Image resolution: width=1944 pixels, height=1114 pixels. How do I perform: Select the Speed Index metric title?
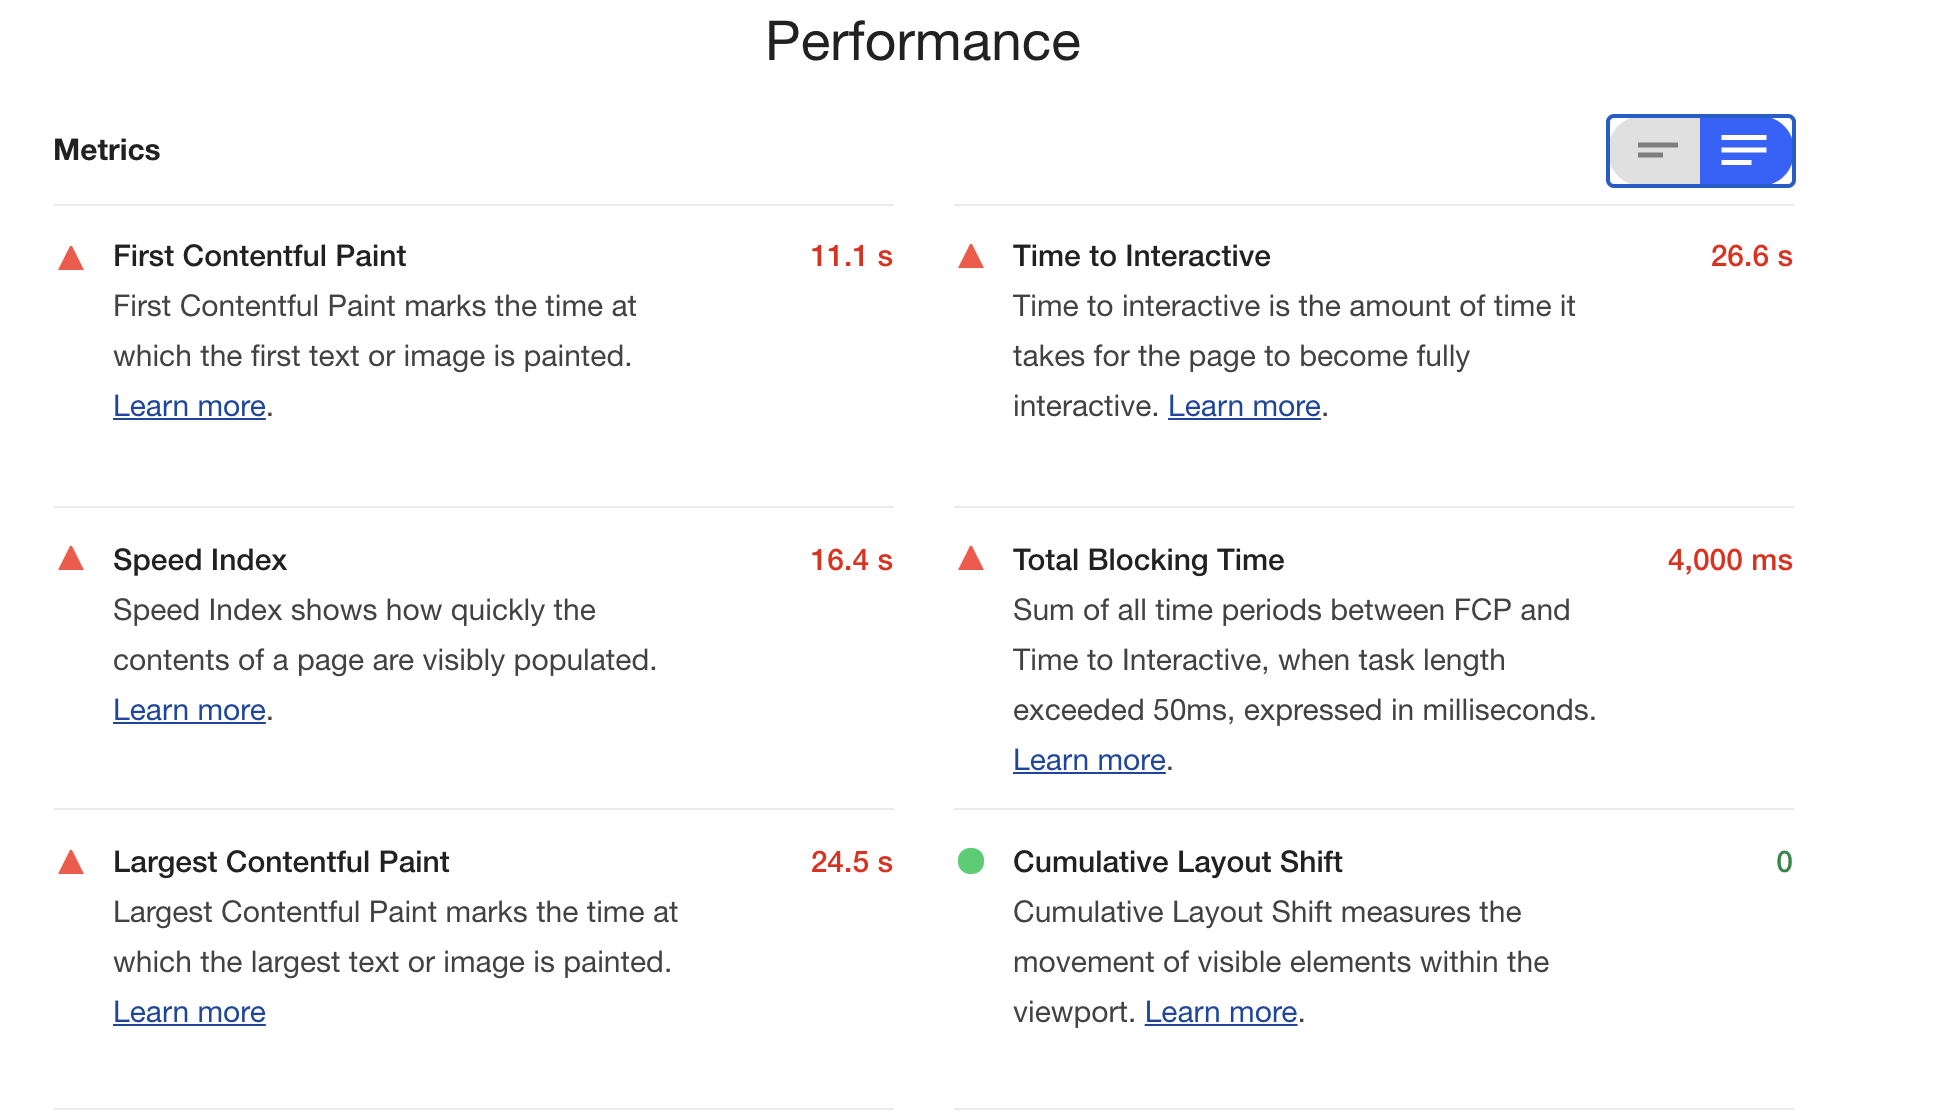200,560
